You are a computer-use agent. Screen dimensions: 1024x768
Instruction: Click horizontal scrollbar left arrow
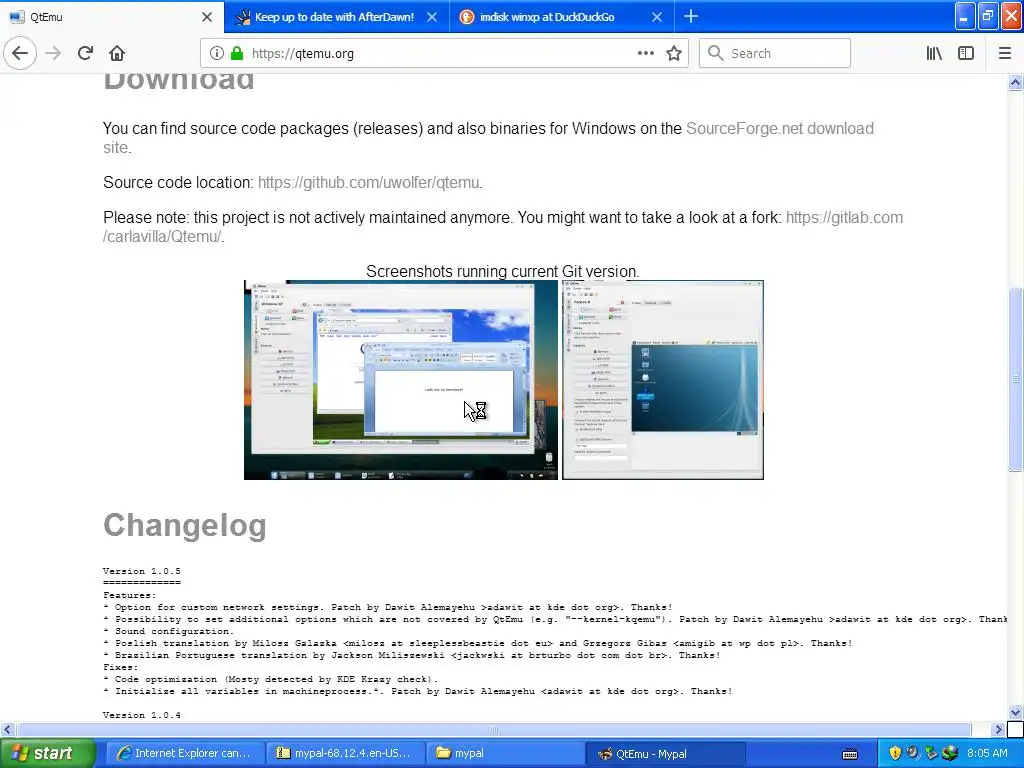[x=7, y=729]
